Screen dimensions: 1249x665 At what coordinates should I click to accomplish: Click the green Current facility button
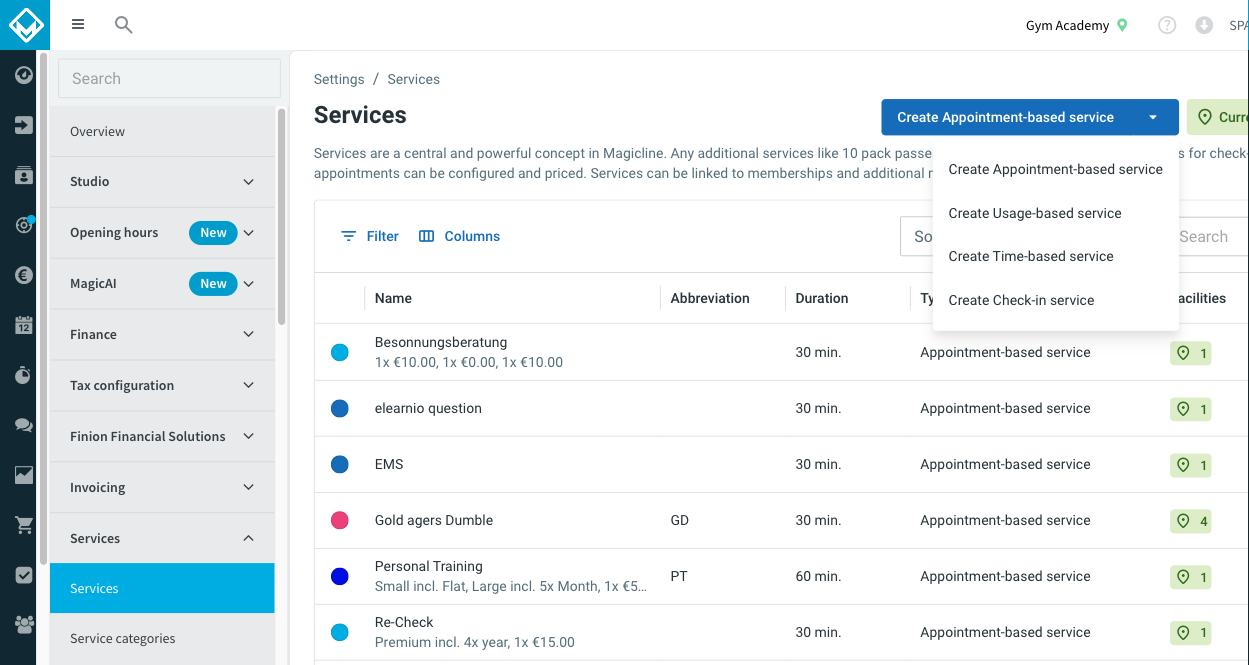point(1218,117)
